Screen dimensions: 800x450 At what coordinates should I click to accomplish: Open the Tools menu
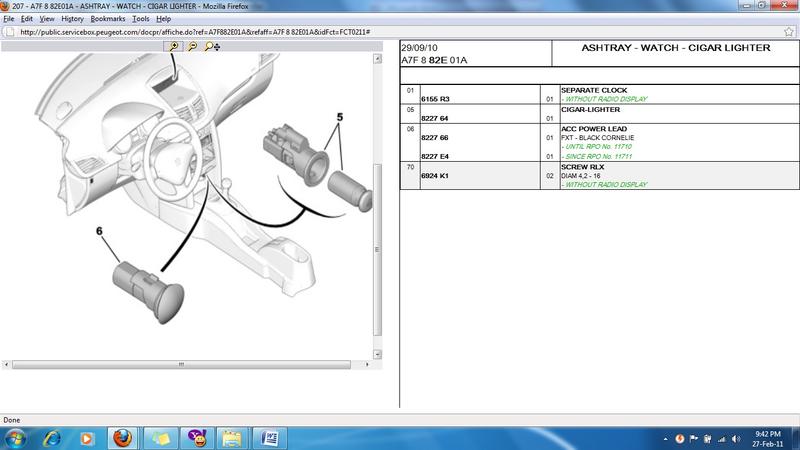click(x=141, y=19)
